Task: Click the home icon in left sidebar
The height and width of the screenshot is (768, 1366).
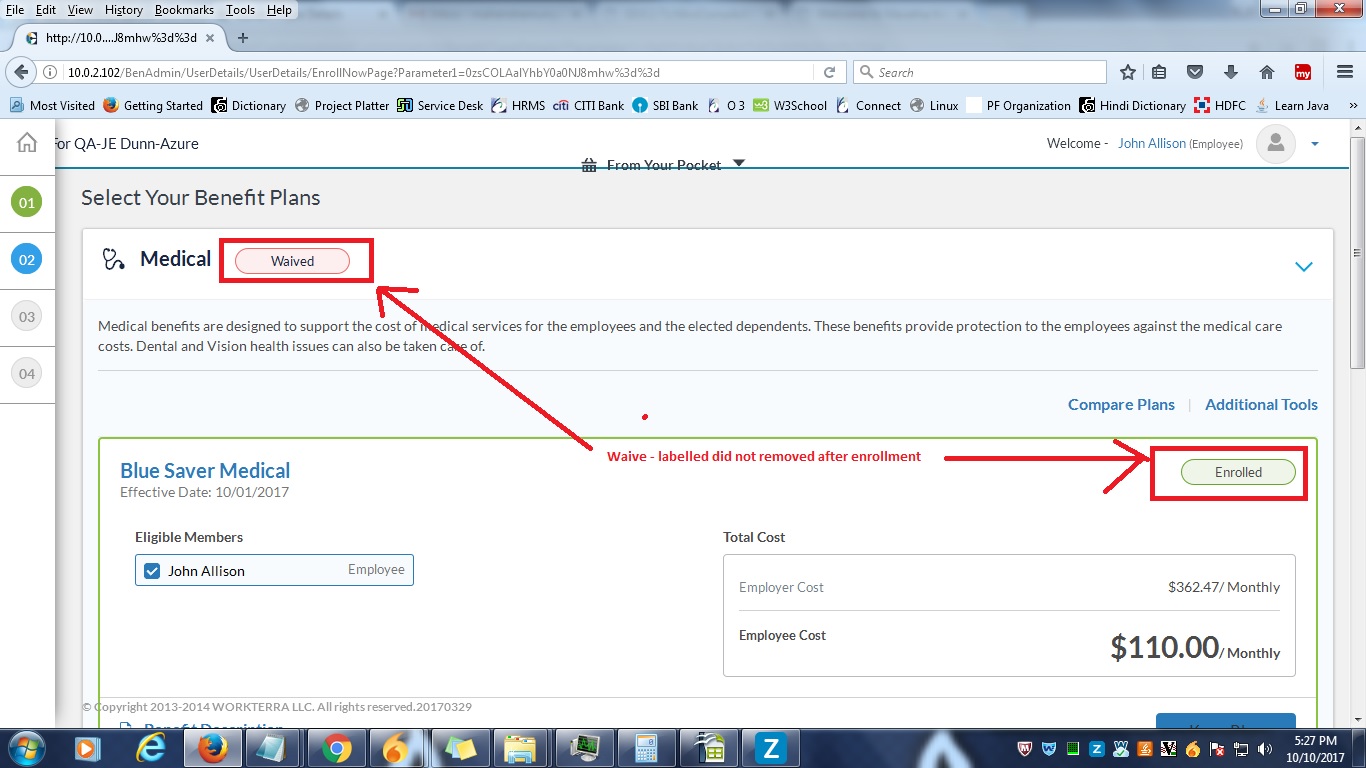Action: click(27, 142)
